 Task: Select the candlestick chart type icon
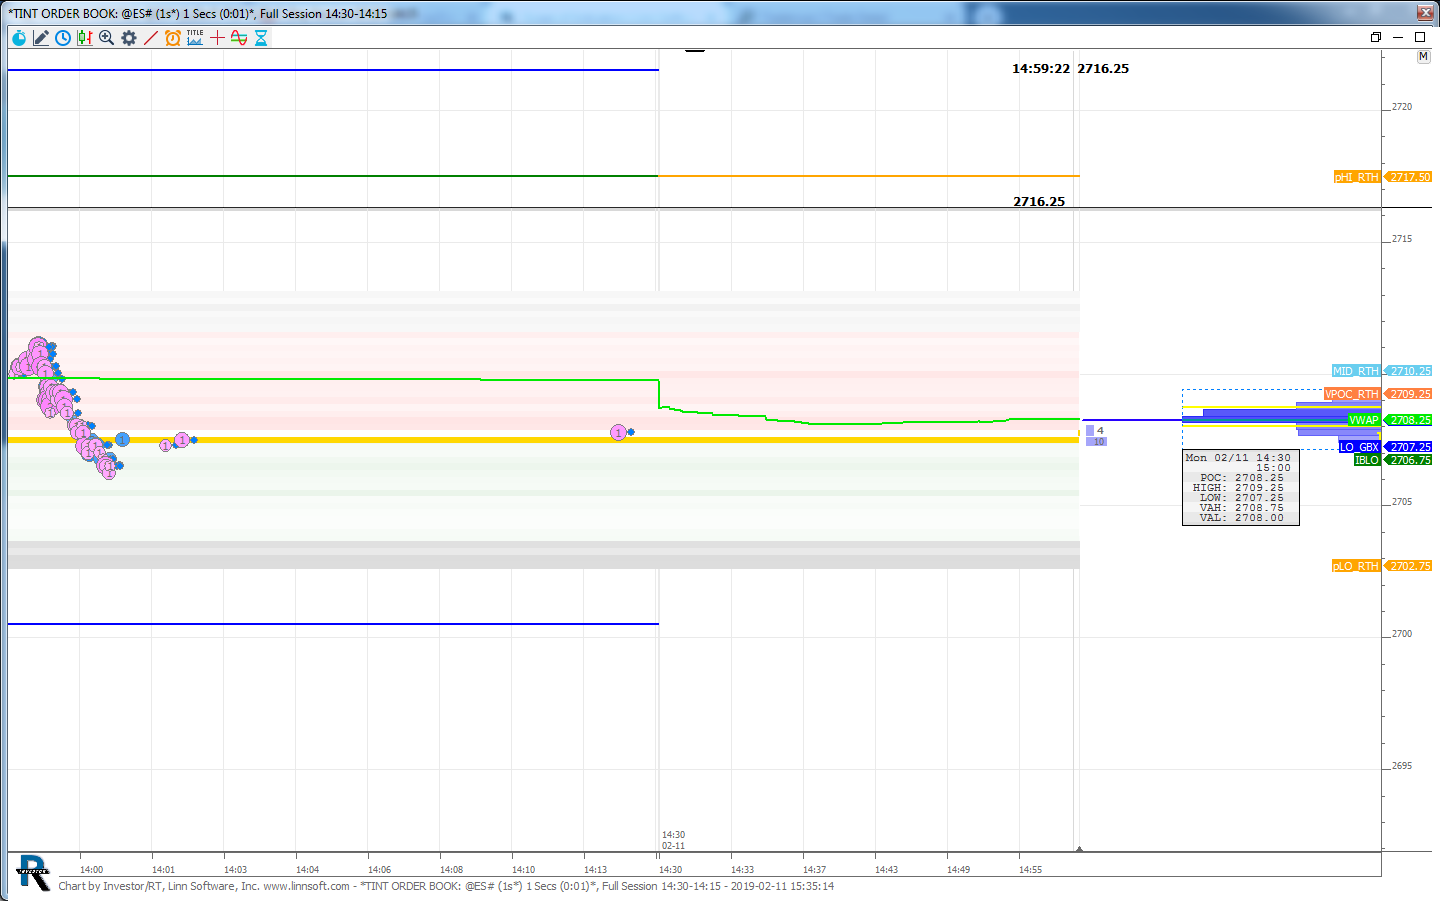(85, 38)
